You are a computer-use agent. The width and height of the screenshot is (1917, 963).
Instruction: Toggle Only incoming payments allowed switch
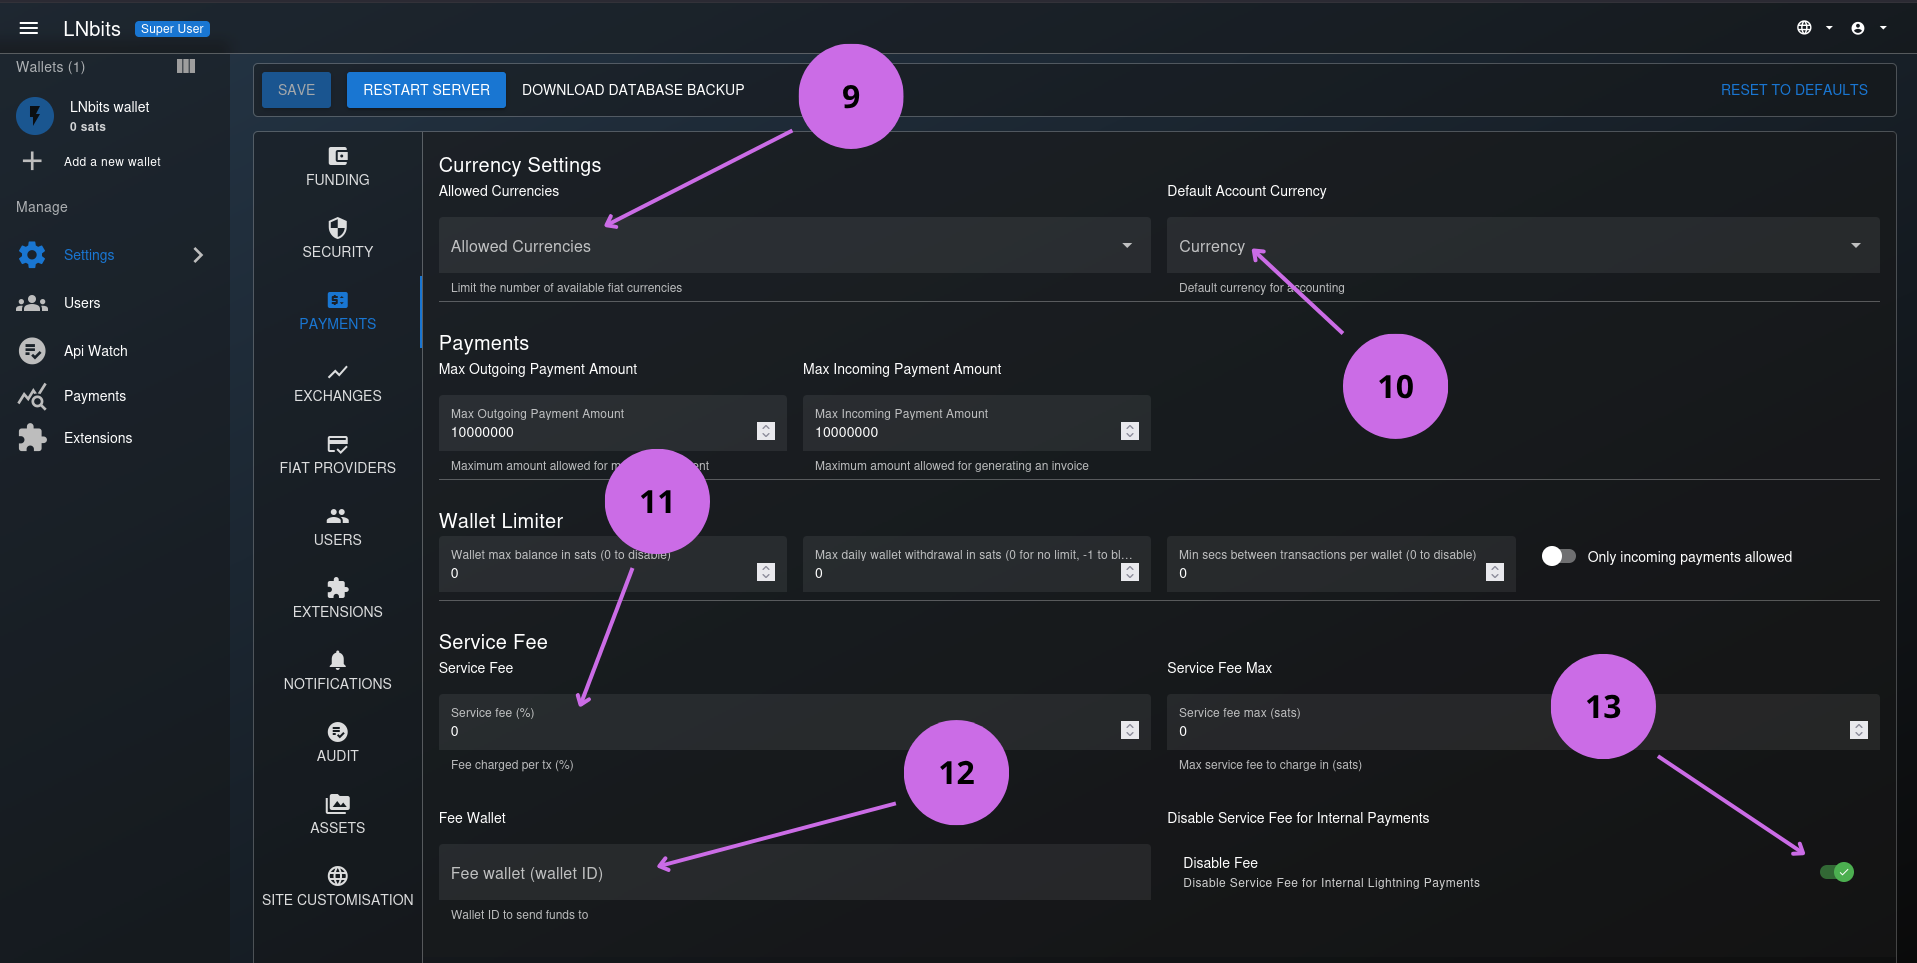coord(1558,556)
